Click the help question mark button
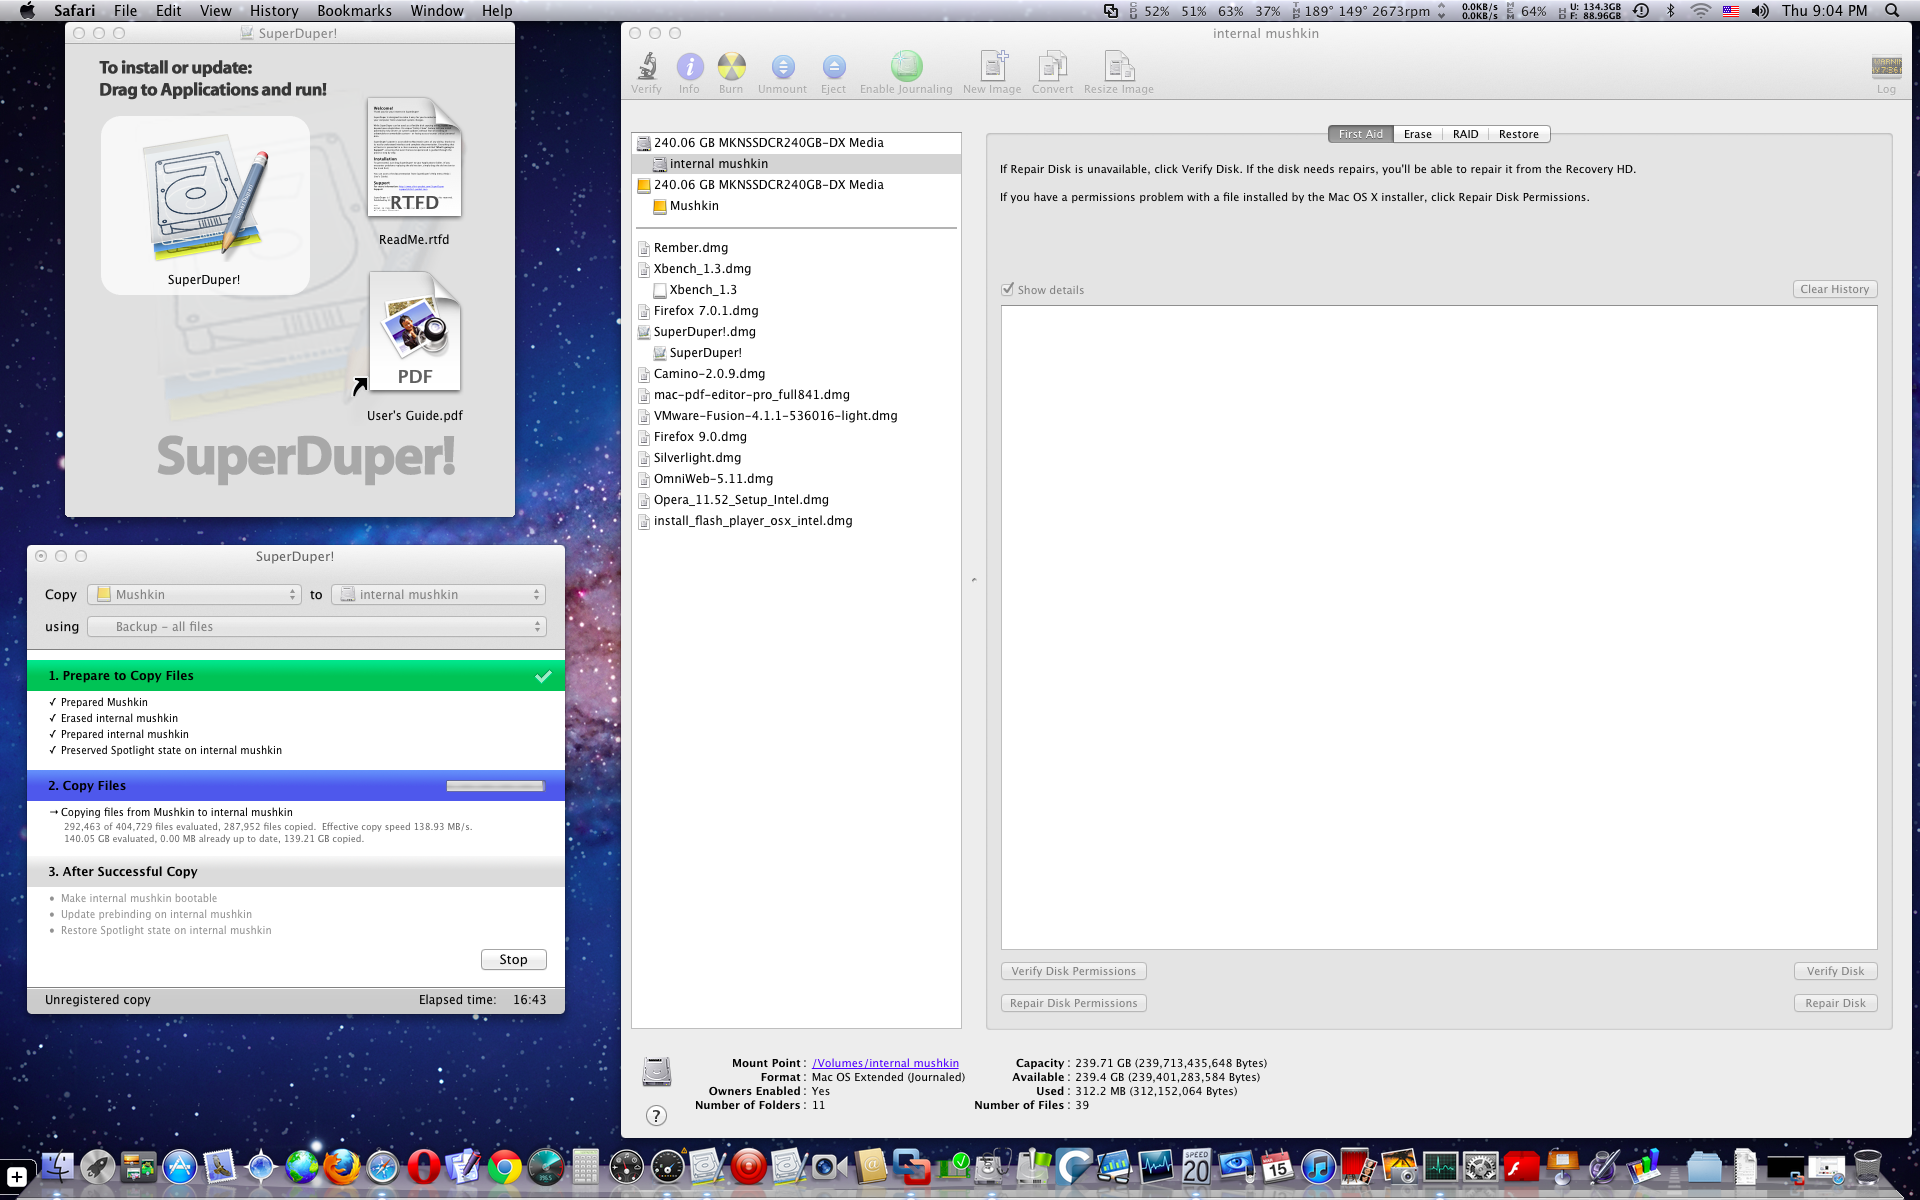 (656, 1116)
